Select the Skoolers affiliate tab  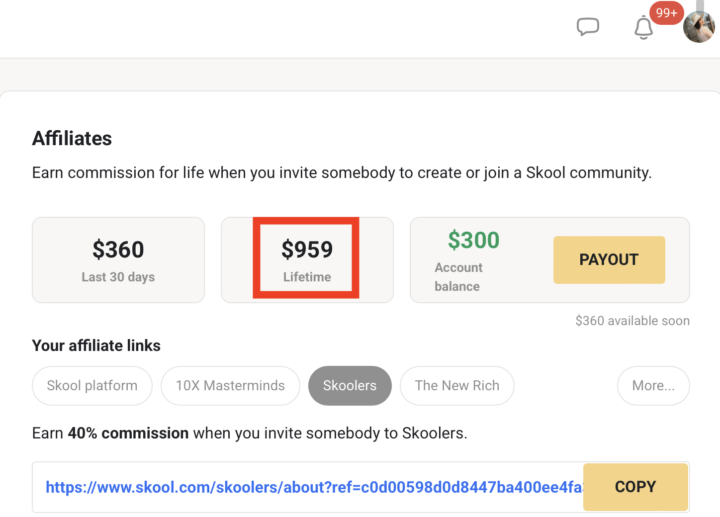349,385
